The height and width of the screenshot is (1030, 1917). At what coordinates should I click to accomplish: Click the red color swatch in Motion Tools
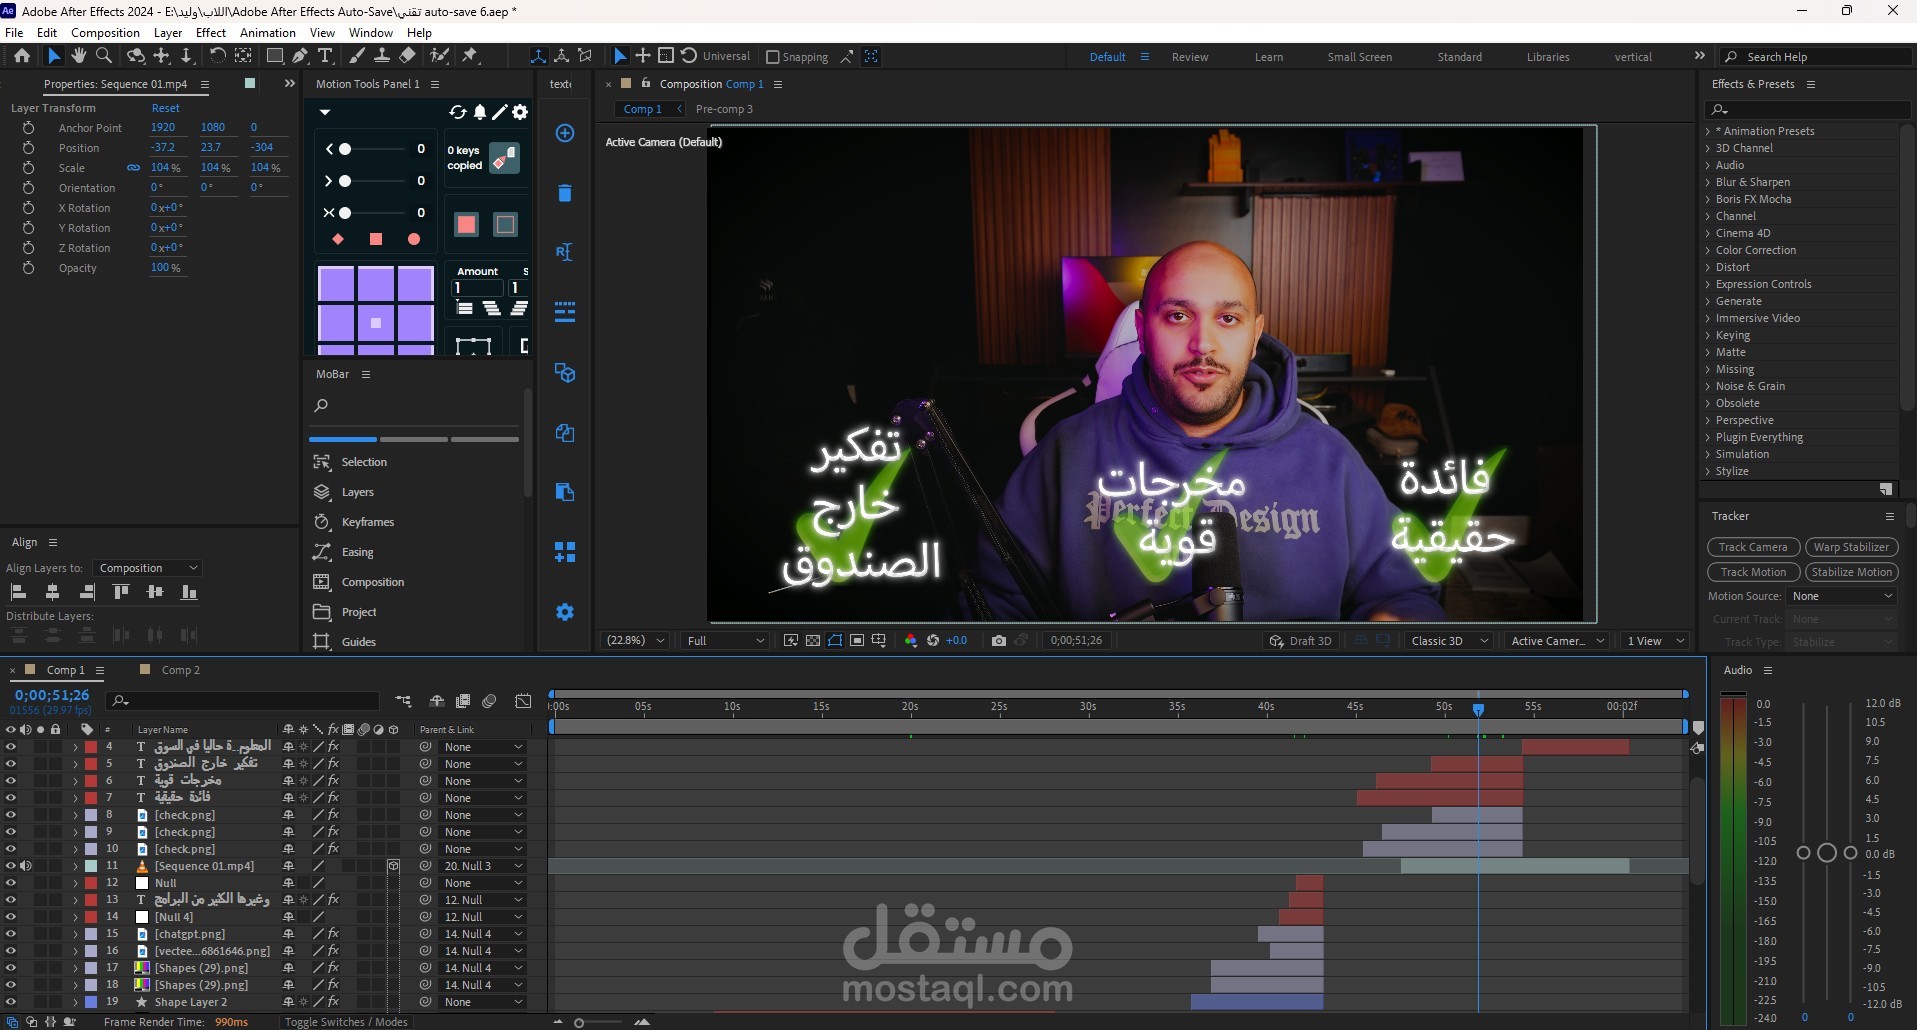click(x=466, y=225)
